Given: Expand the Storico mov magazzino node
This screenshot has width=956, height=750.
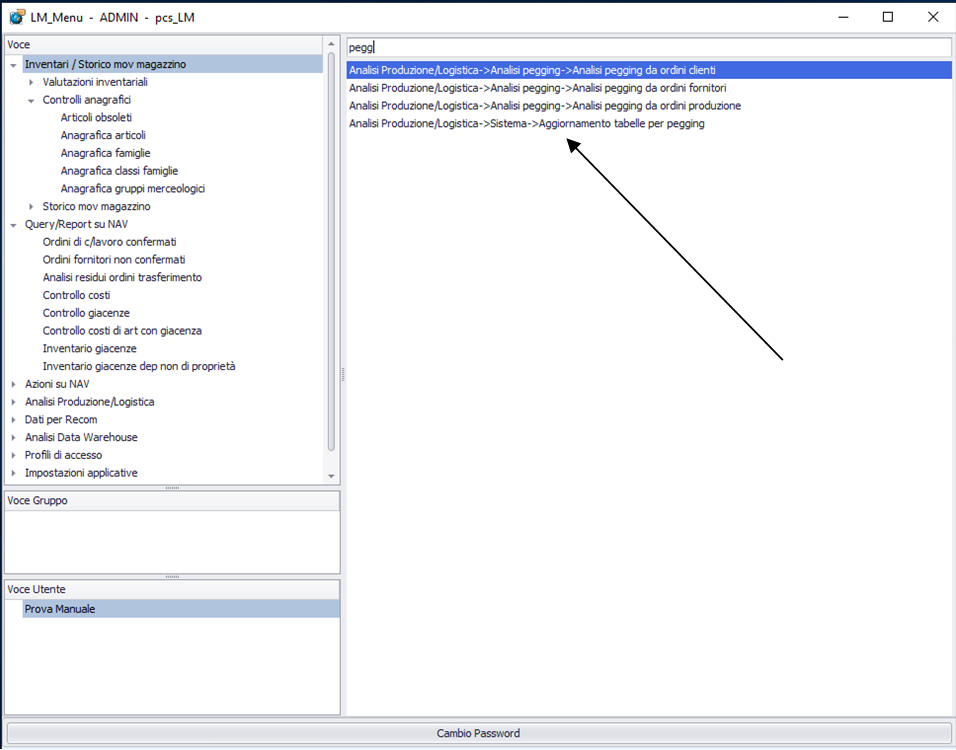Looking at the screenshot, I should click(x=32, y=207).
